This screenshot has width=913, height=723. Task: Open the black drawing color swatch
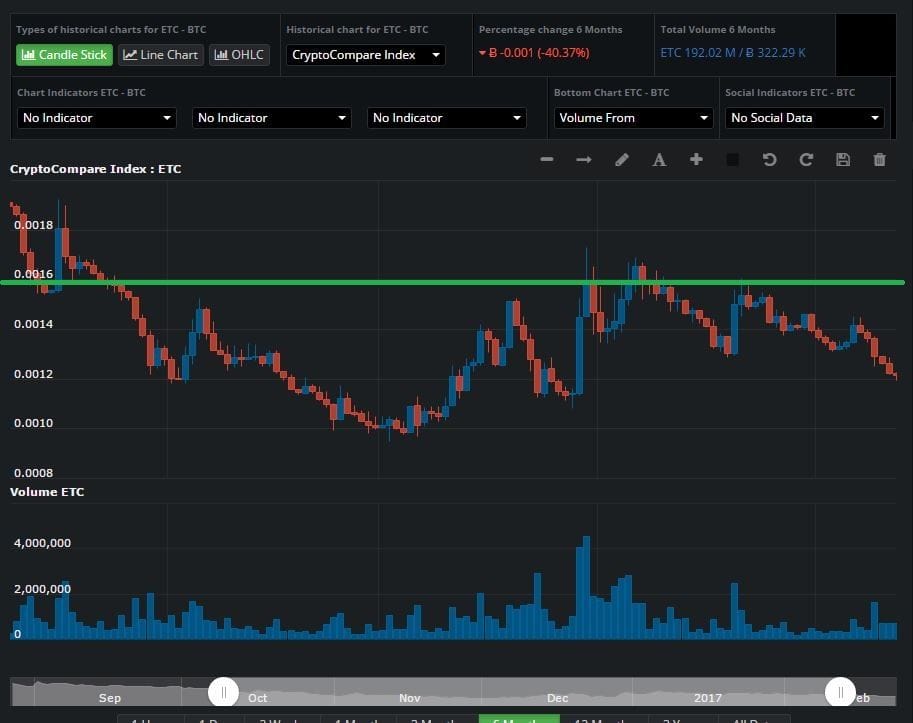click(x=732, y=160)
